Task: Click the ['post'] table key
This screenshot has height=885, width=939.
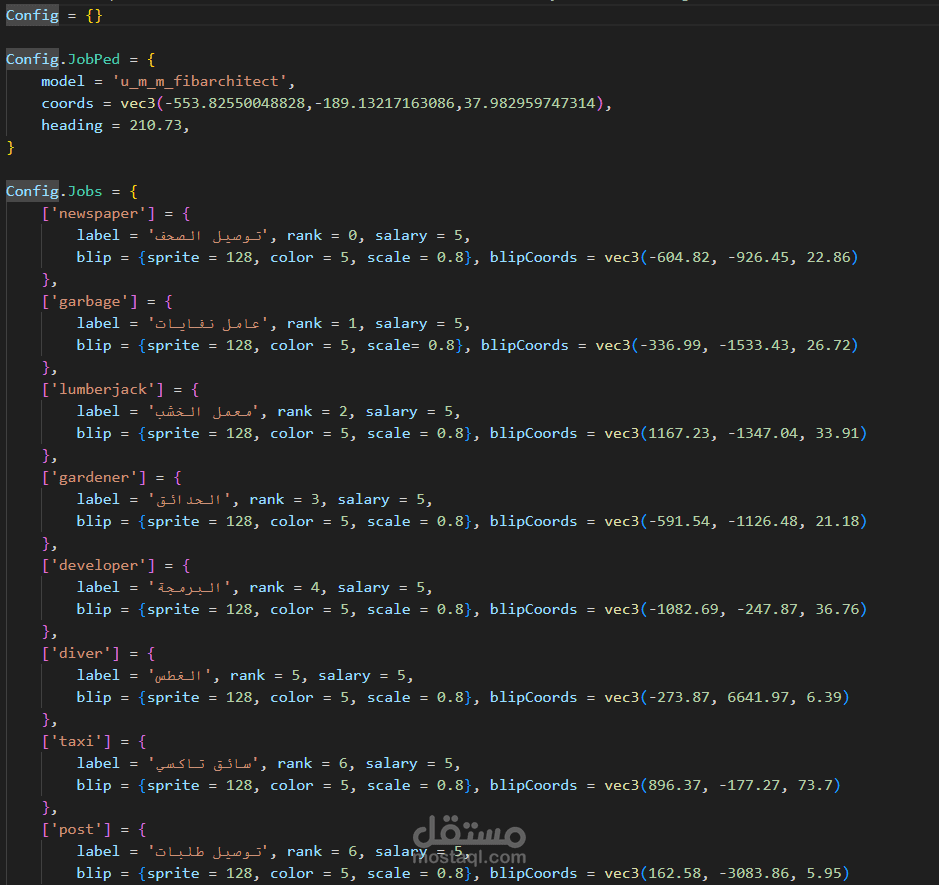Action: point(76,830)
